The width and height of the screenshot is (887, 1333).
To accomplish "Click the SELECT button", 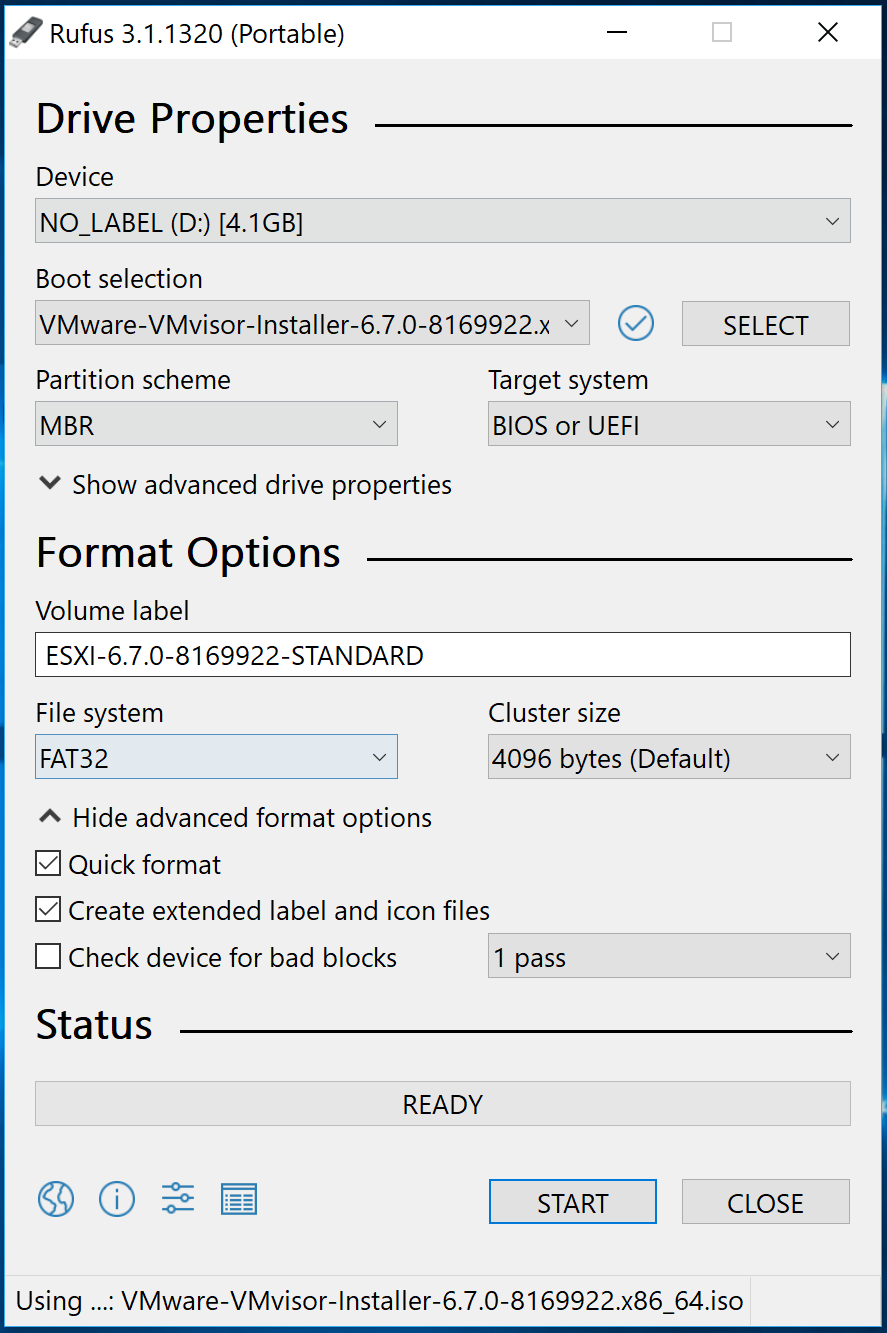I will pyautogui.click(x=766, y=324).
